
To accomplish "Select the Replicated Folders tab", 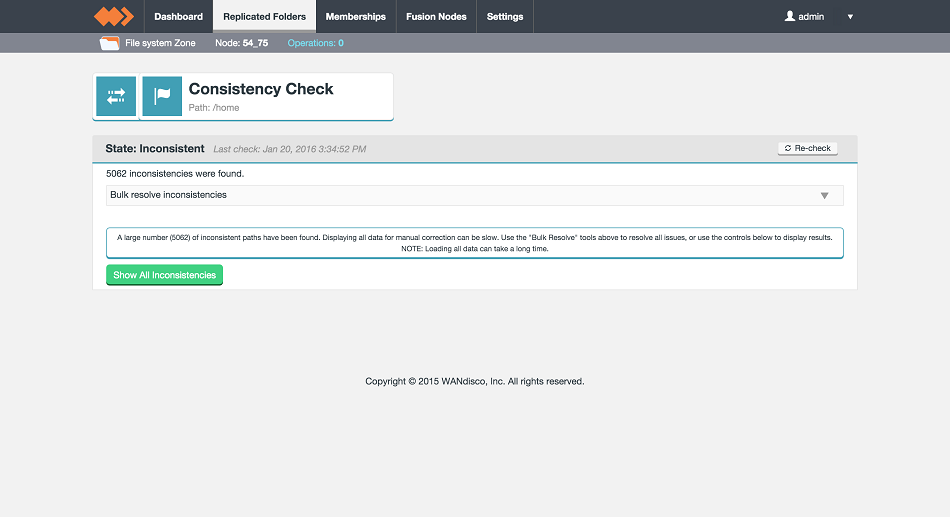I will (264, 16).
